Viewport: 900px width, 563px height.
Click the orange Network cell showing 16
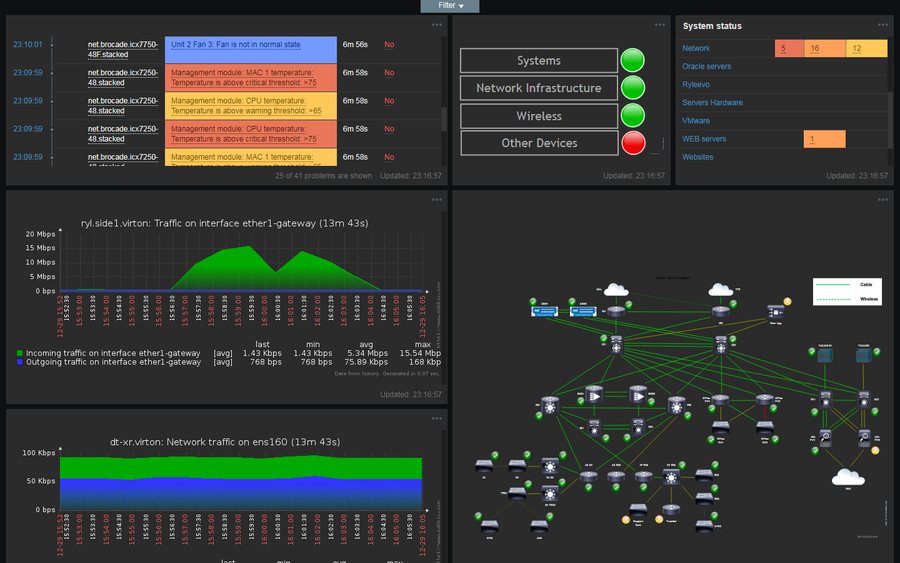point(824,48)
